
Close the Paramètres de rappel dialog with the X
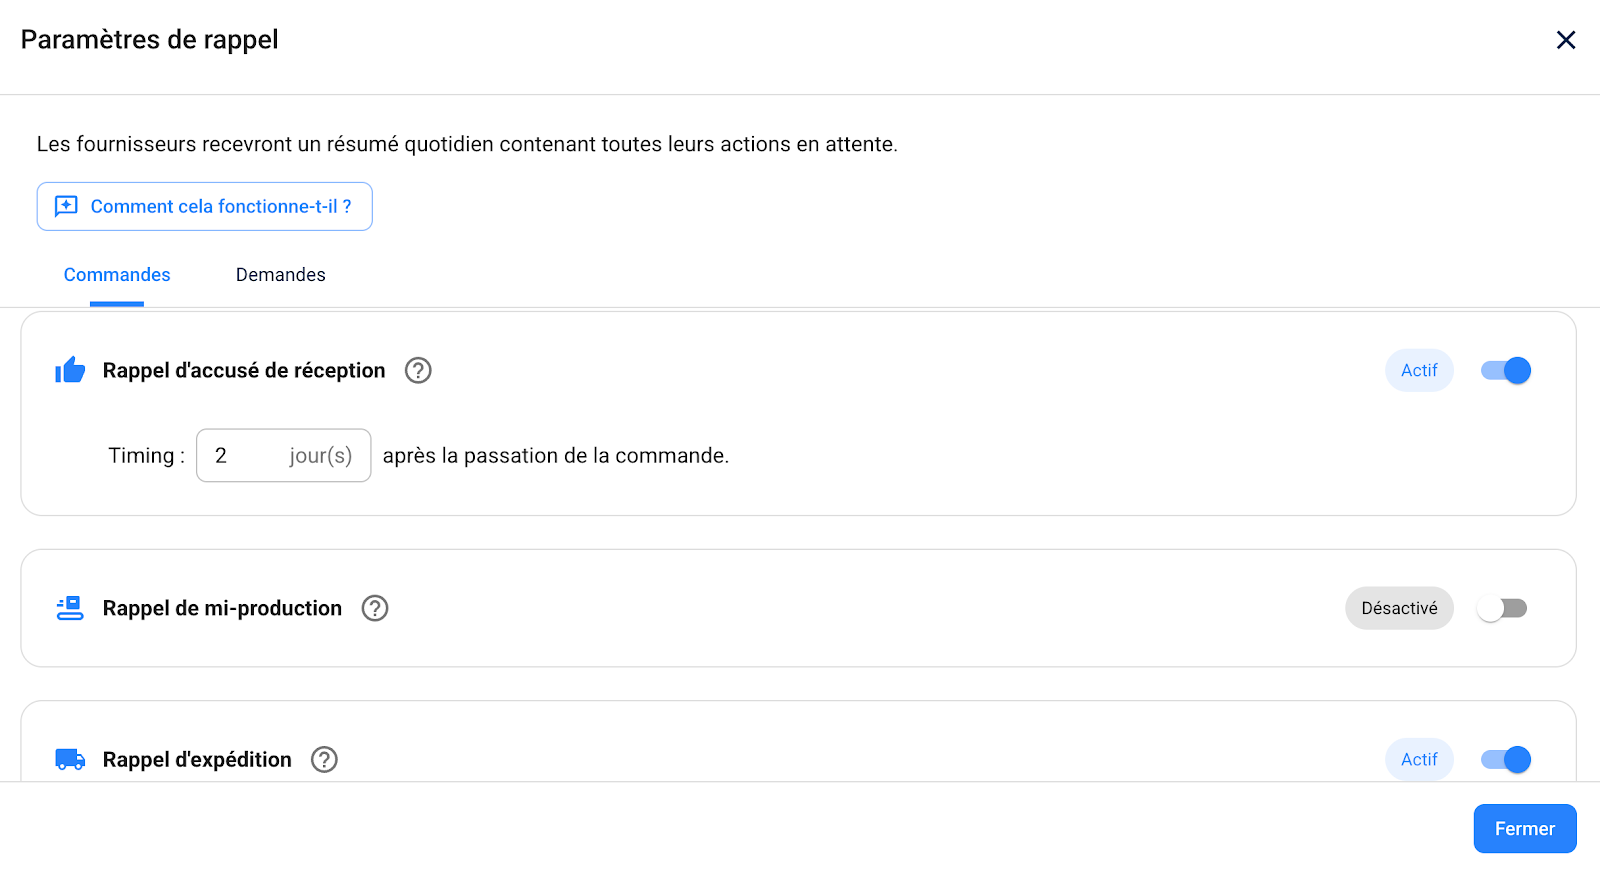(1566, 40)
